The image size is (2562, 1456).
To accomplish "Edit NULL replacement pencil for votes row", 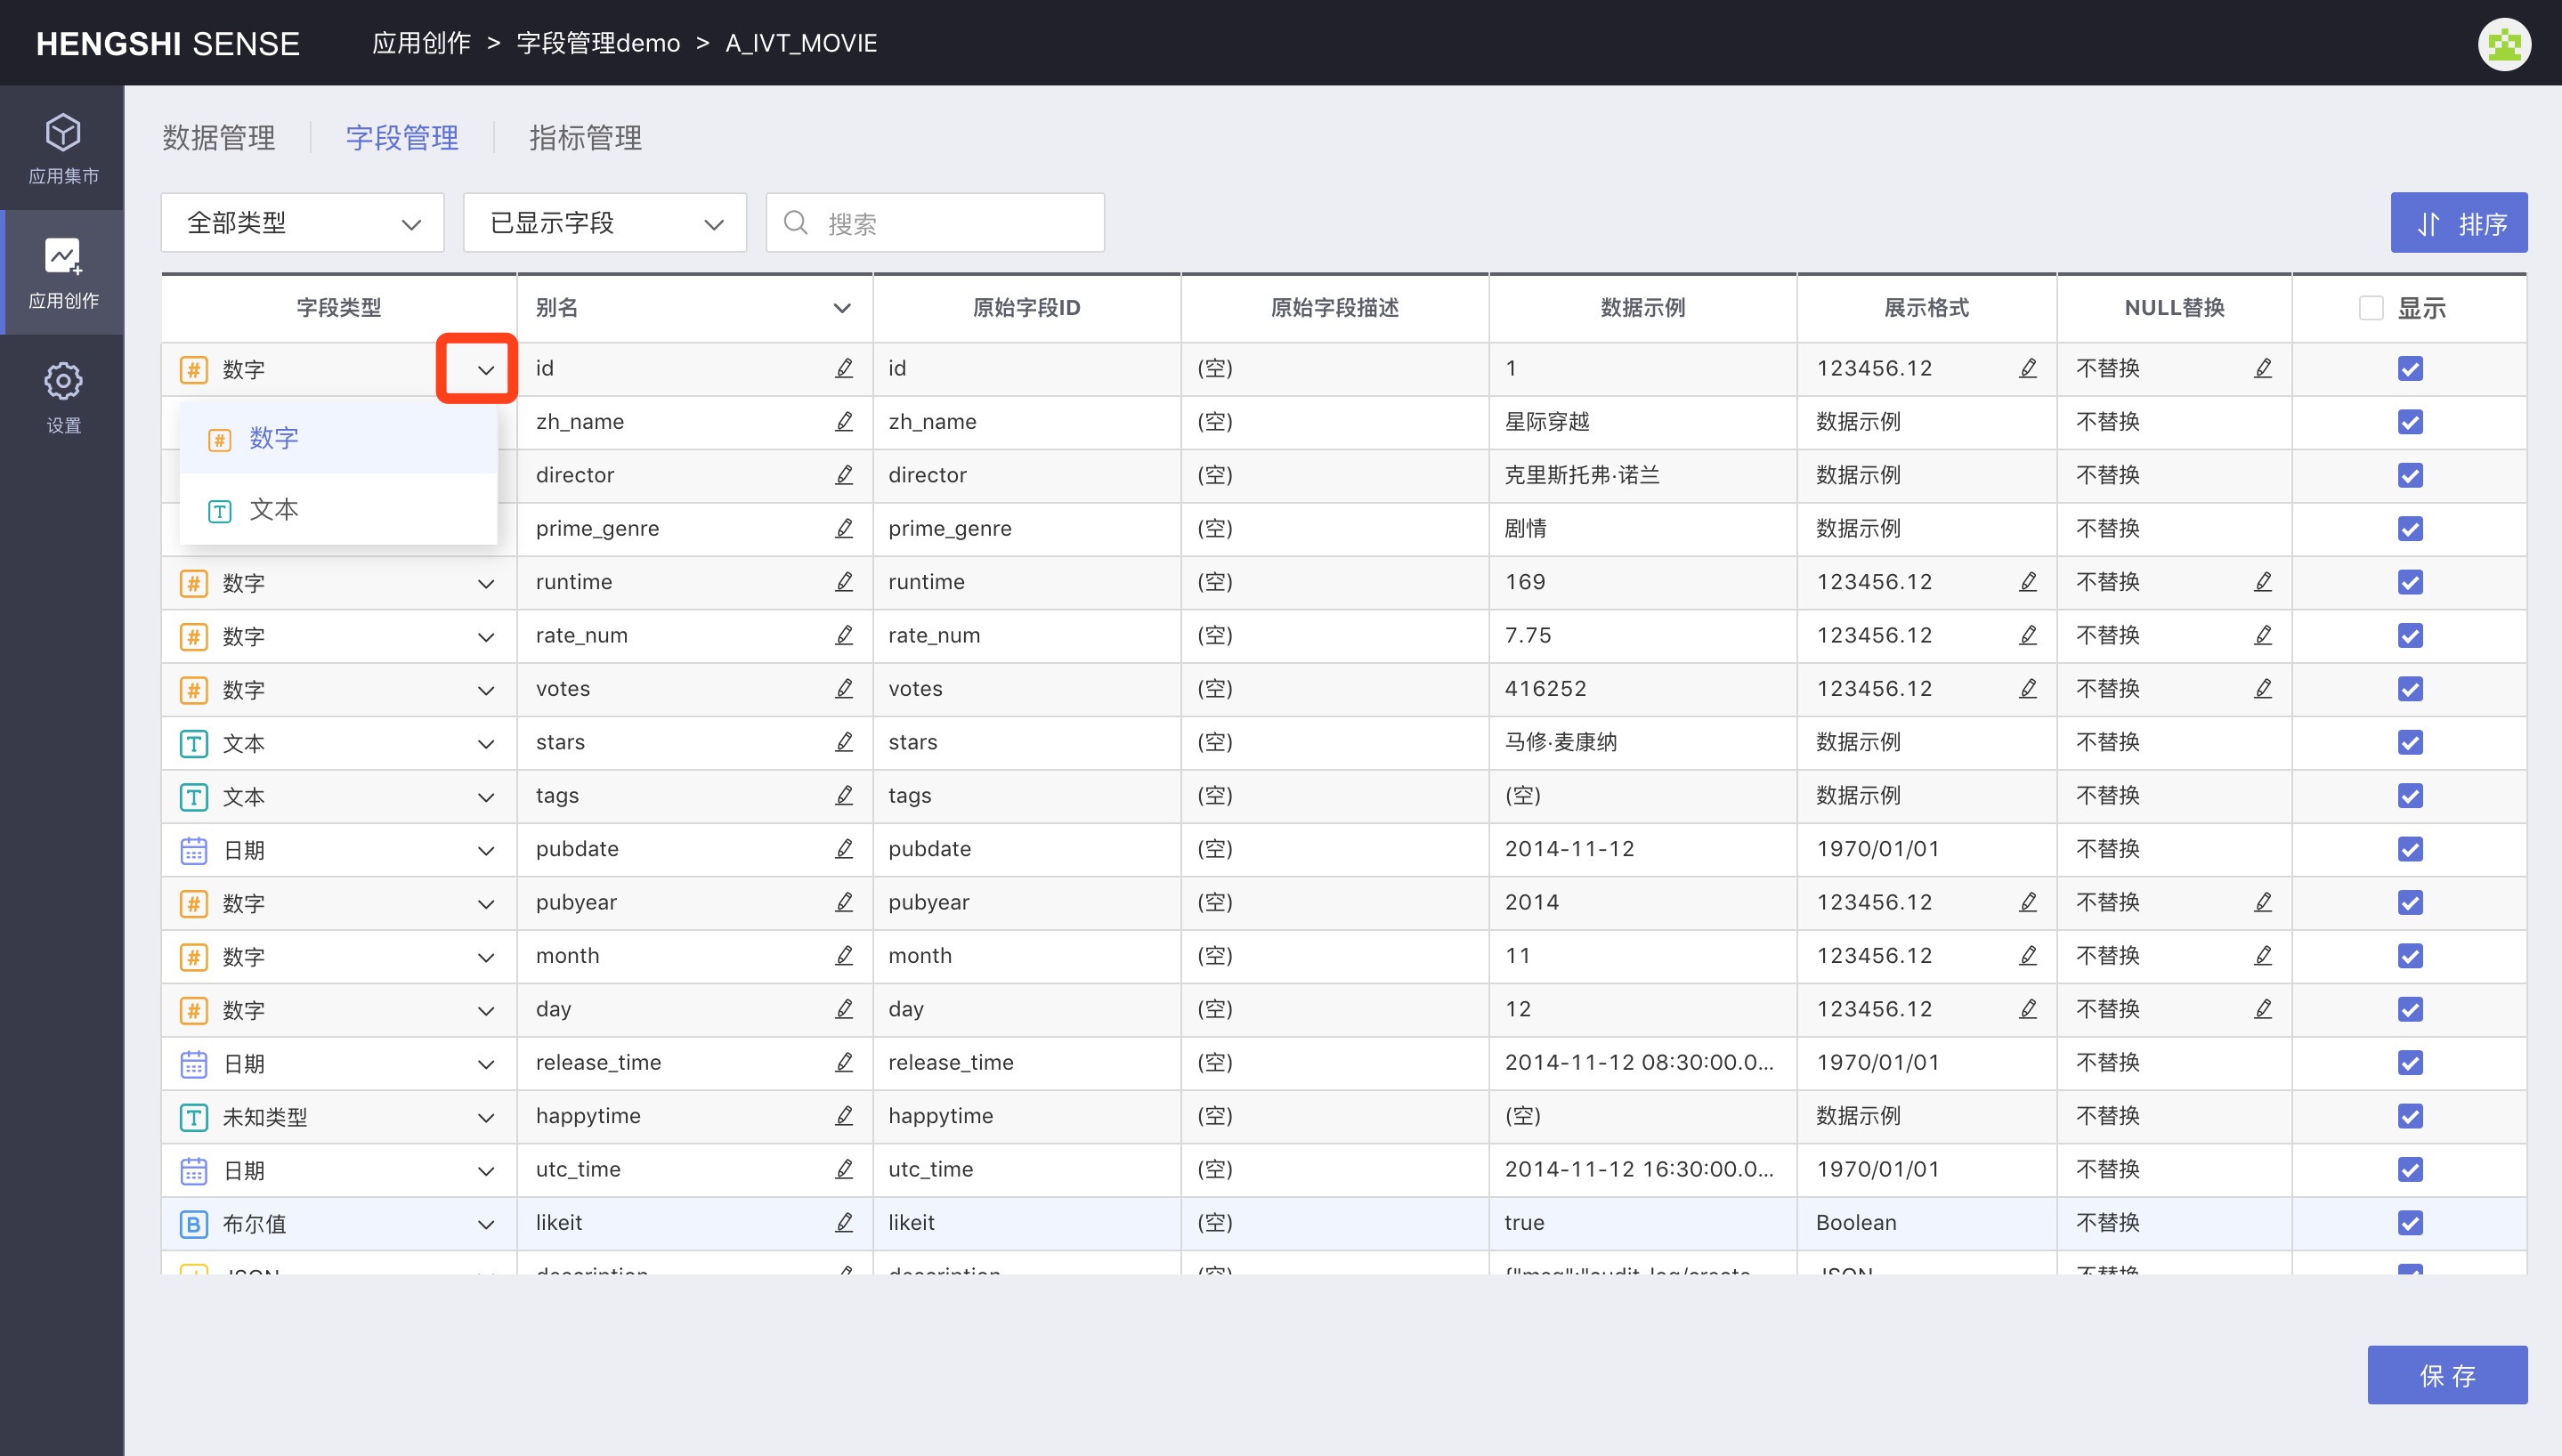I will [x=2263, y=688].
